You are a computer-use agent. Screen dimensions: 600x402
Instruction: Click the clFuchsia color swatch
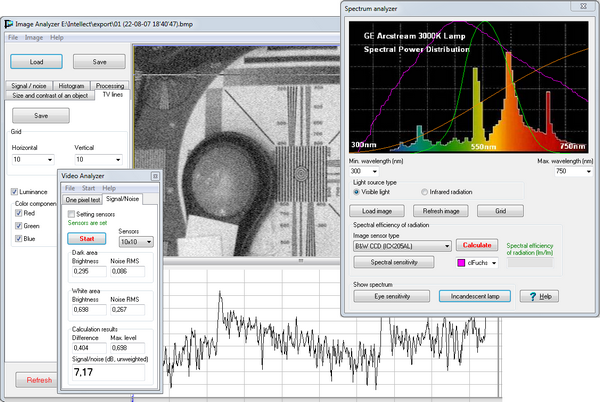coord(461,262)
